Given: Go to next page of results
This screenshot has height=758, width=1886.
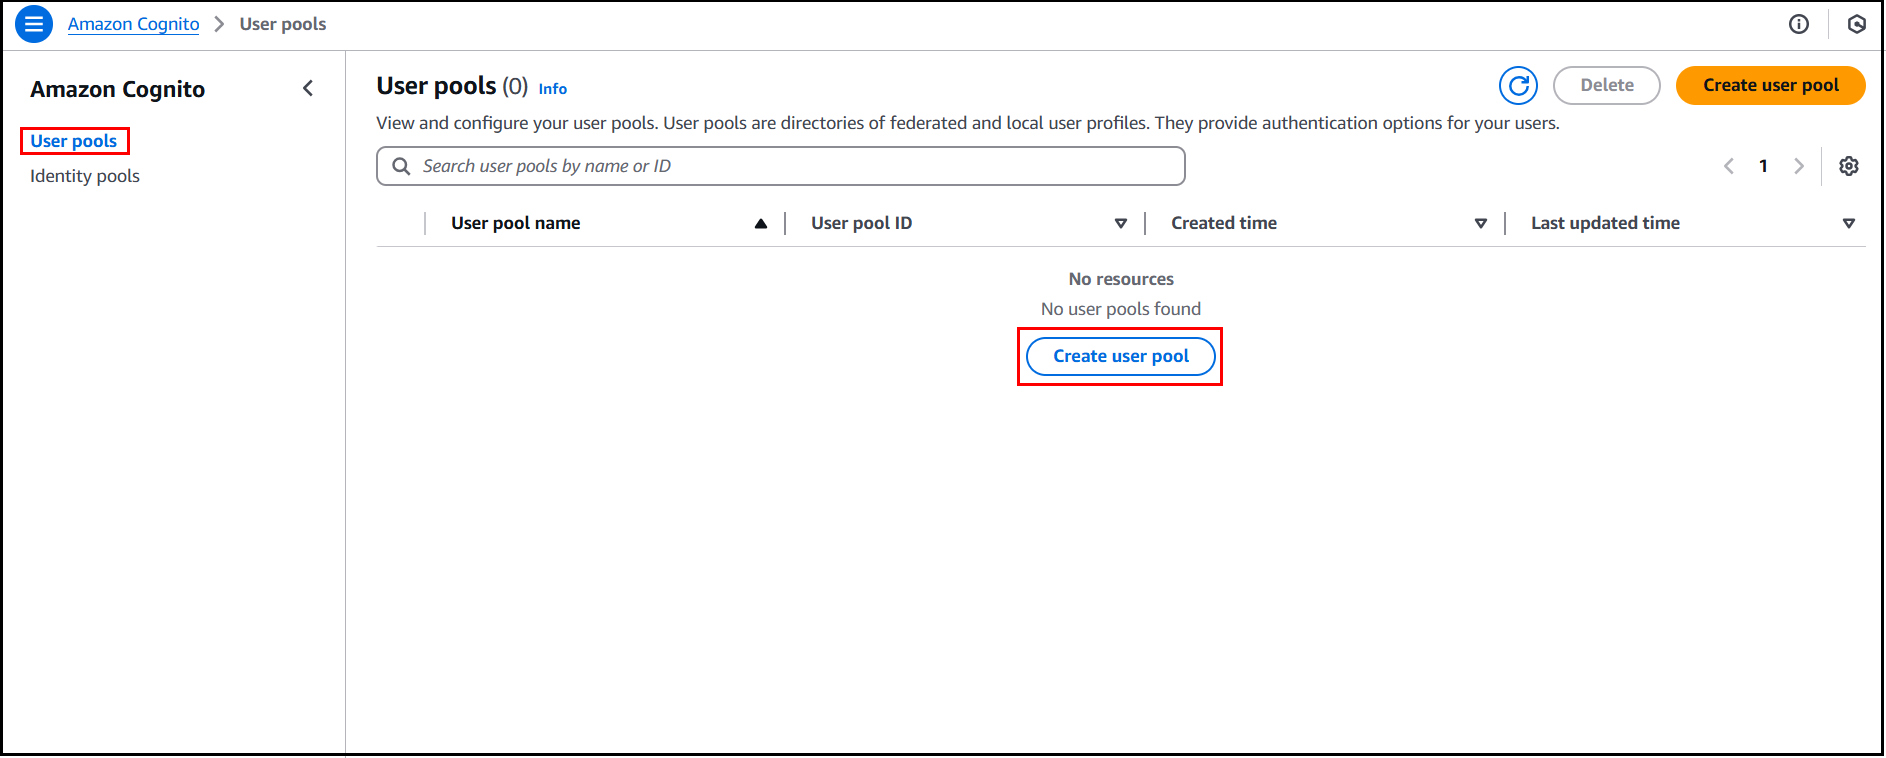Looking at the screenshot, I should [1798, 166].
